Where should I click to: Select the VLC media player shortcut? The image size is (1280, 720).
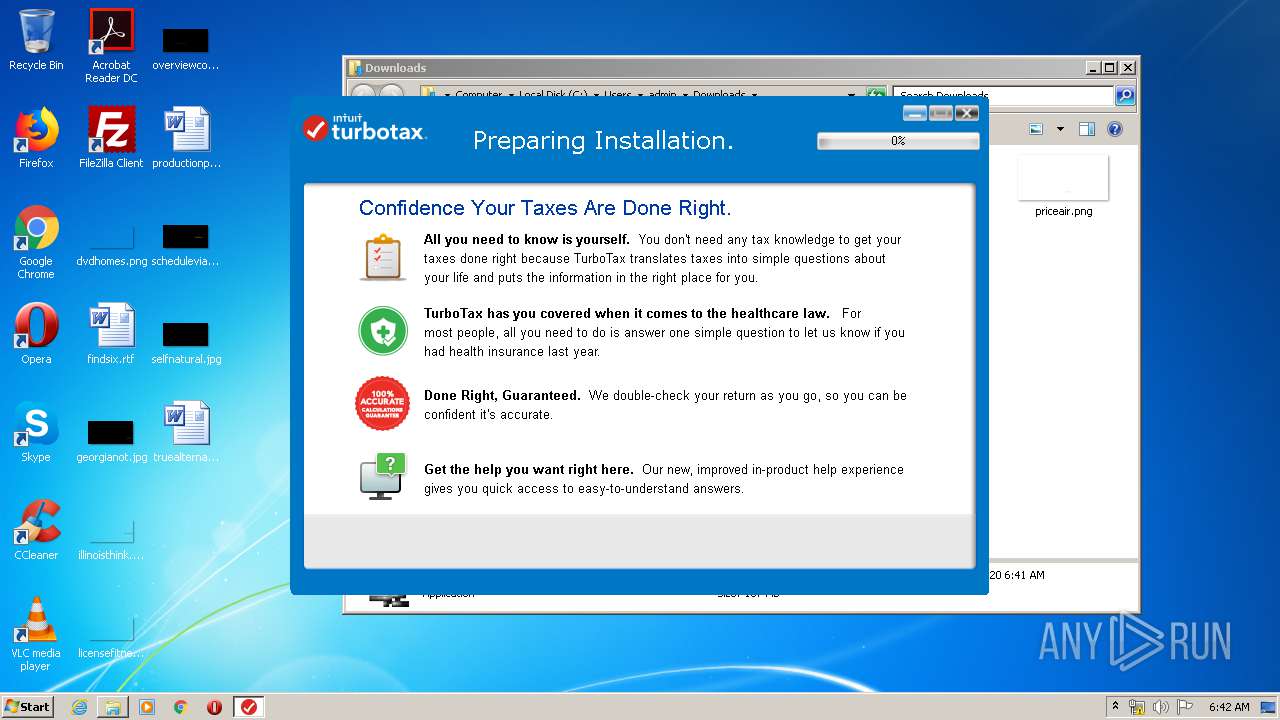tap(36, 634)
